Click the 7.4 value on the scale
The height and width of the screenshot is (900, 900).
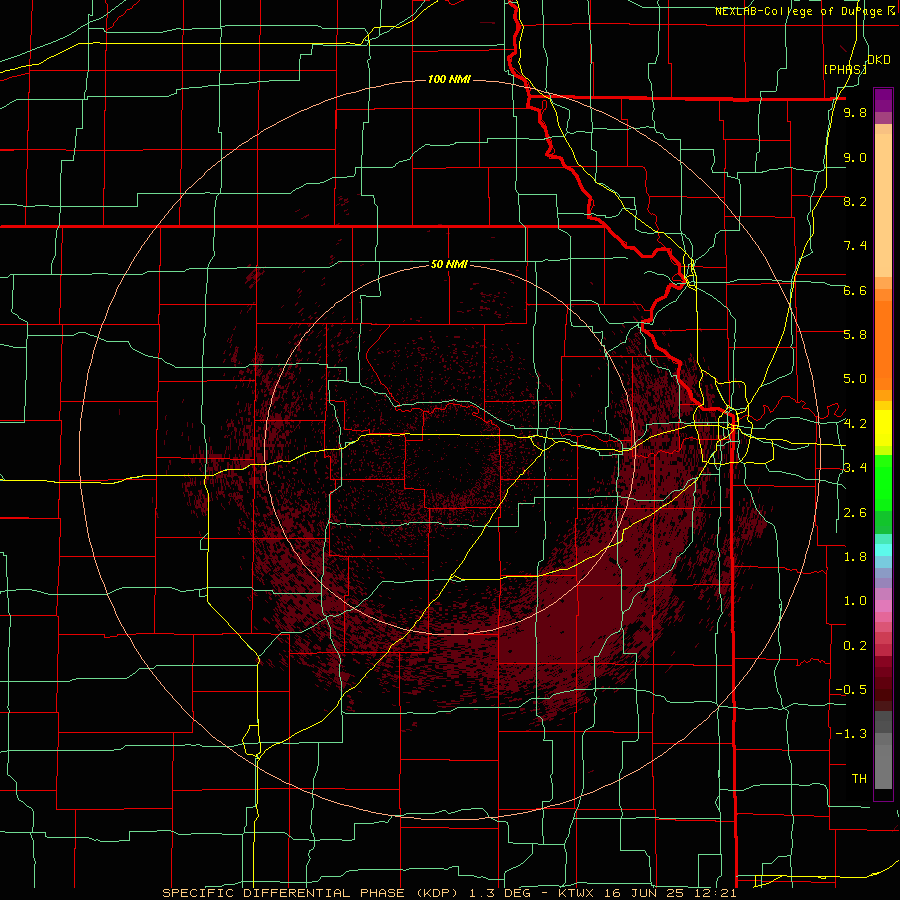pos(855,246)
